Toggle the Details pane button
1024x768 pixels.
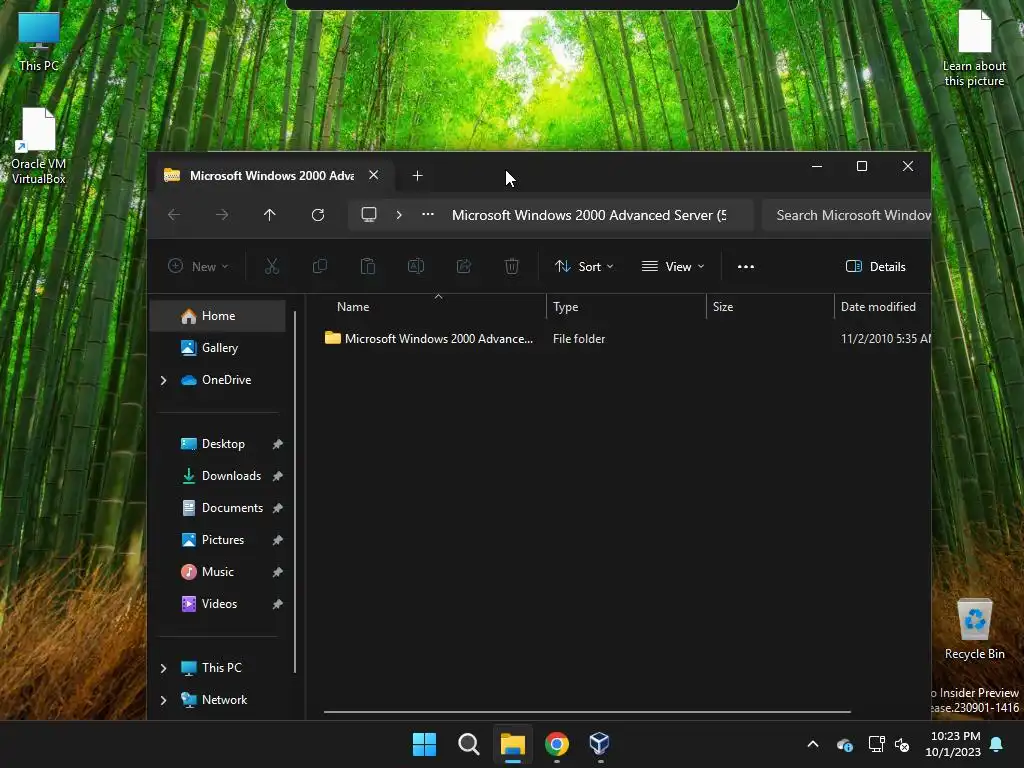(876, 266)
